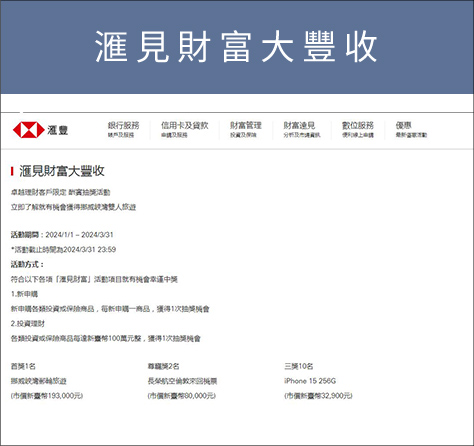Click the prize value 32,900元 text
Screen dimensions: 474x446
pyautogui.click(x=318, y=396)
